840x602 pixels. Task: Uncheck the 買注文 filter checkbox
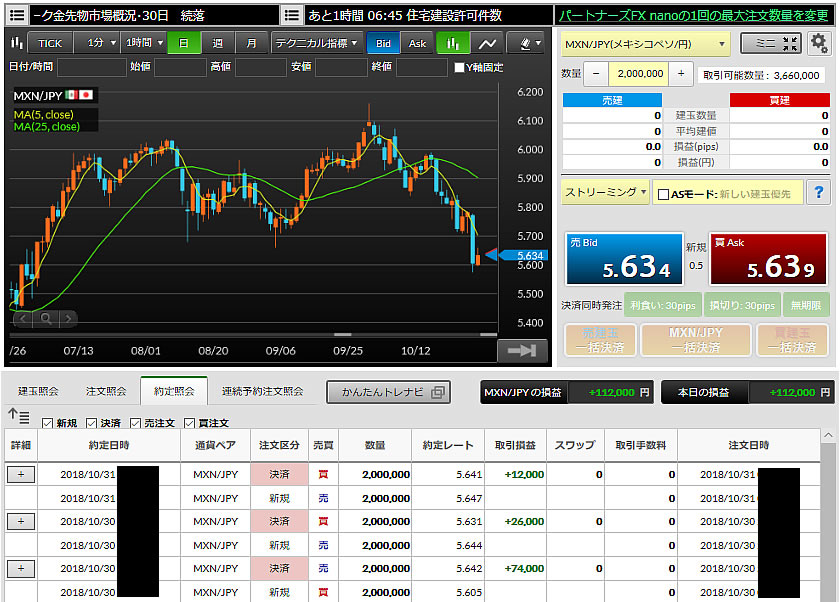(x=189, y=423)
